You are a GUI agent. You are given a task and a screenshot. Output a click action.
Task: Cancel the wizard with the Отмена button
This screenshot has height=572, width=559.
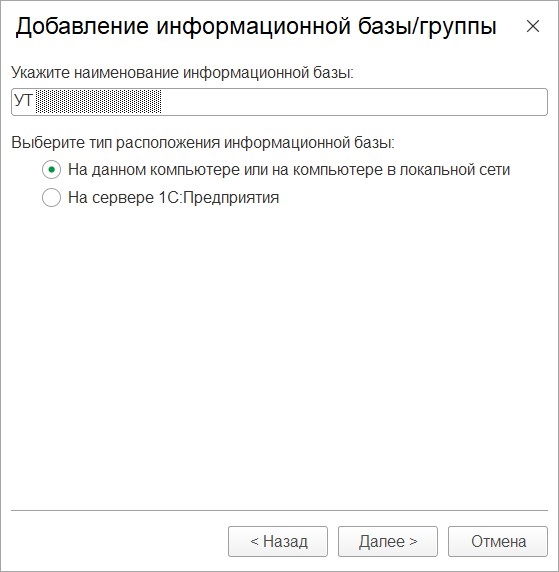click(x=498, y=541)
